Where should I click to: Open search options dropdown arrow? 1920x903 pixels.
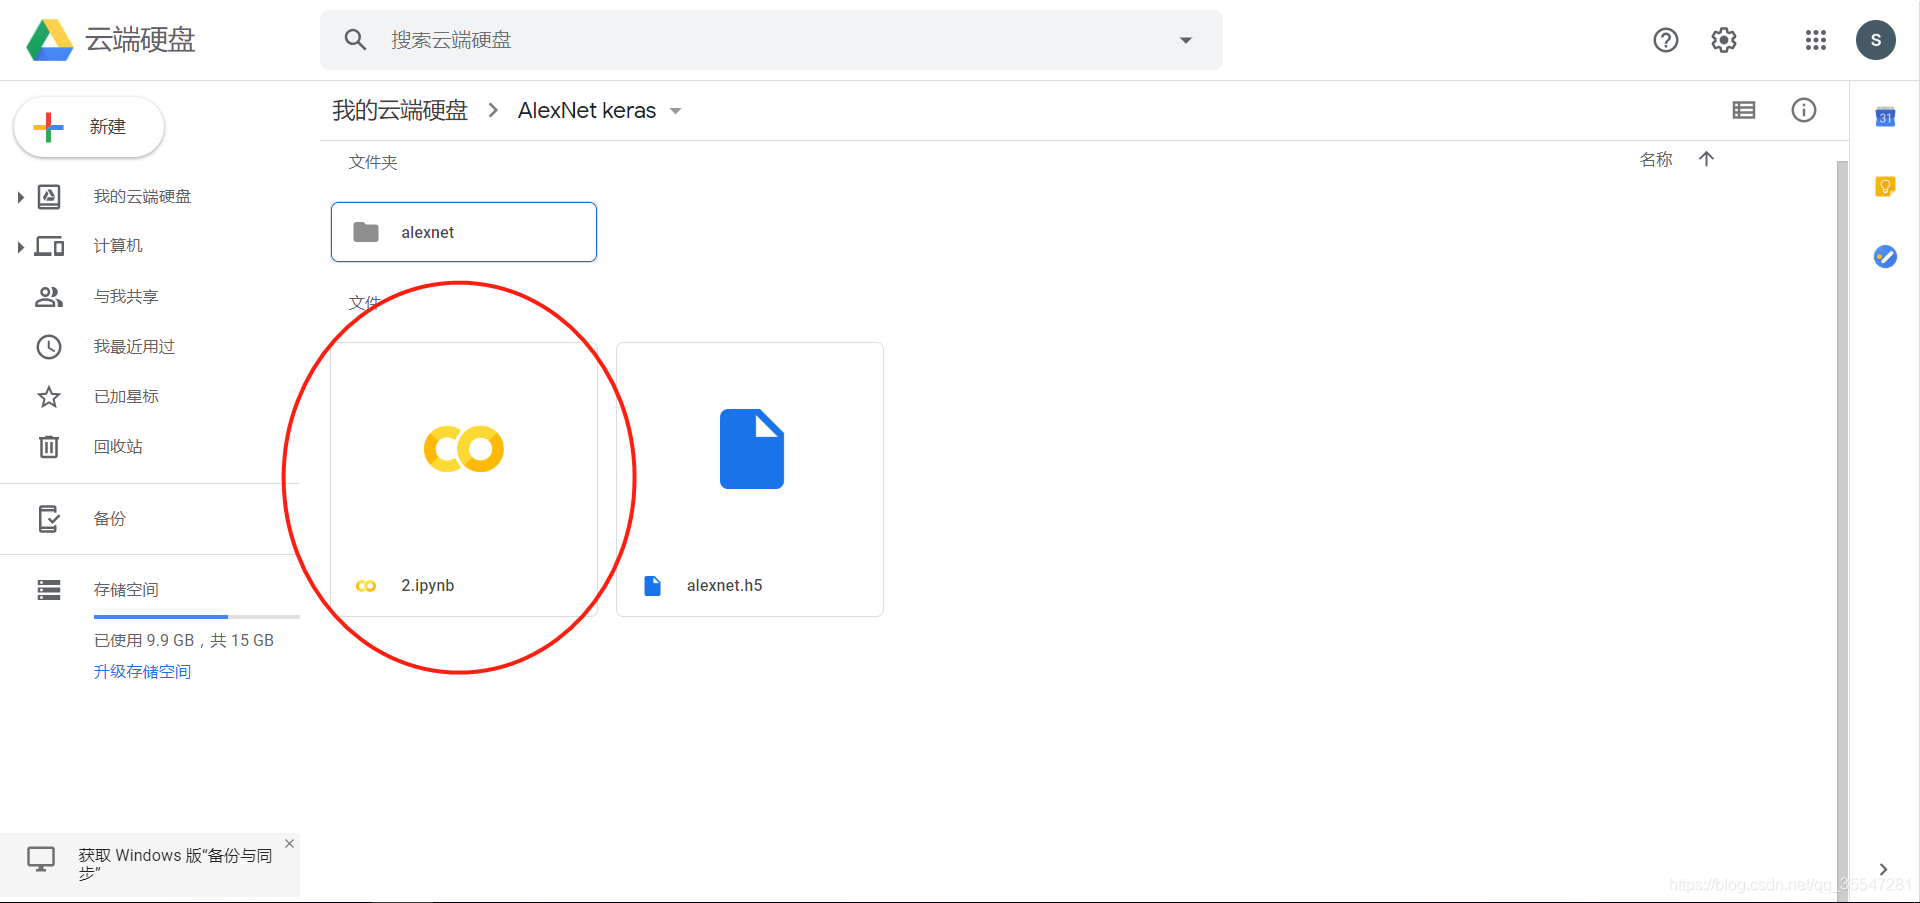[1186, 40]
